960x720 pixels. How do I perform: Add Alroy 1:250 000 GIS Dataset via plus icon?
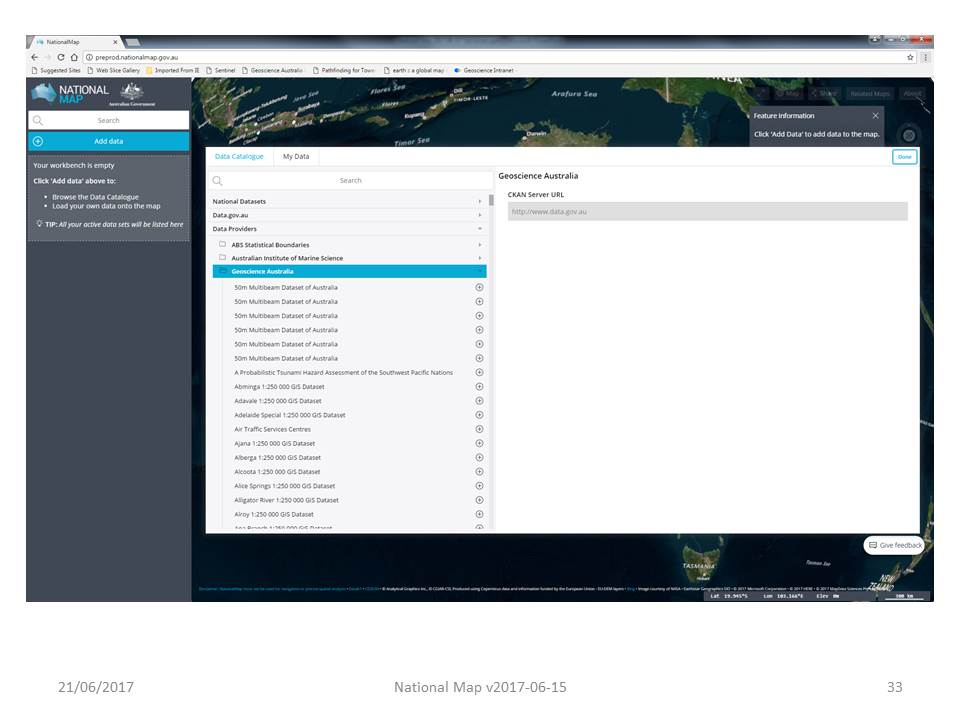click(479, 514)
